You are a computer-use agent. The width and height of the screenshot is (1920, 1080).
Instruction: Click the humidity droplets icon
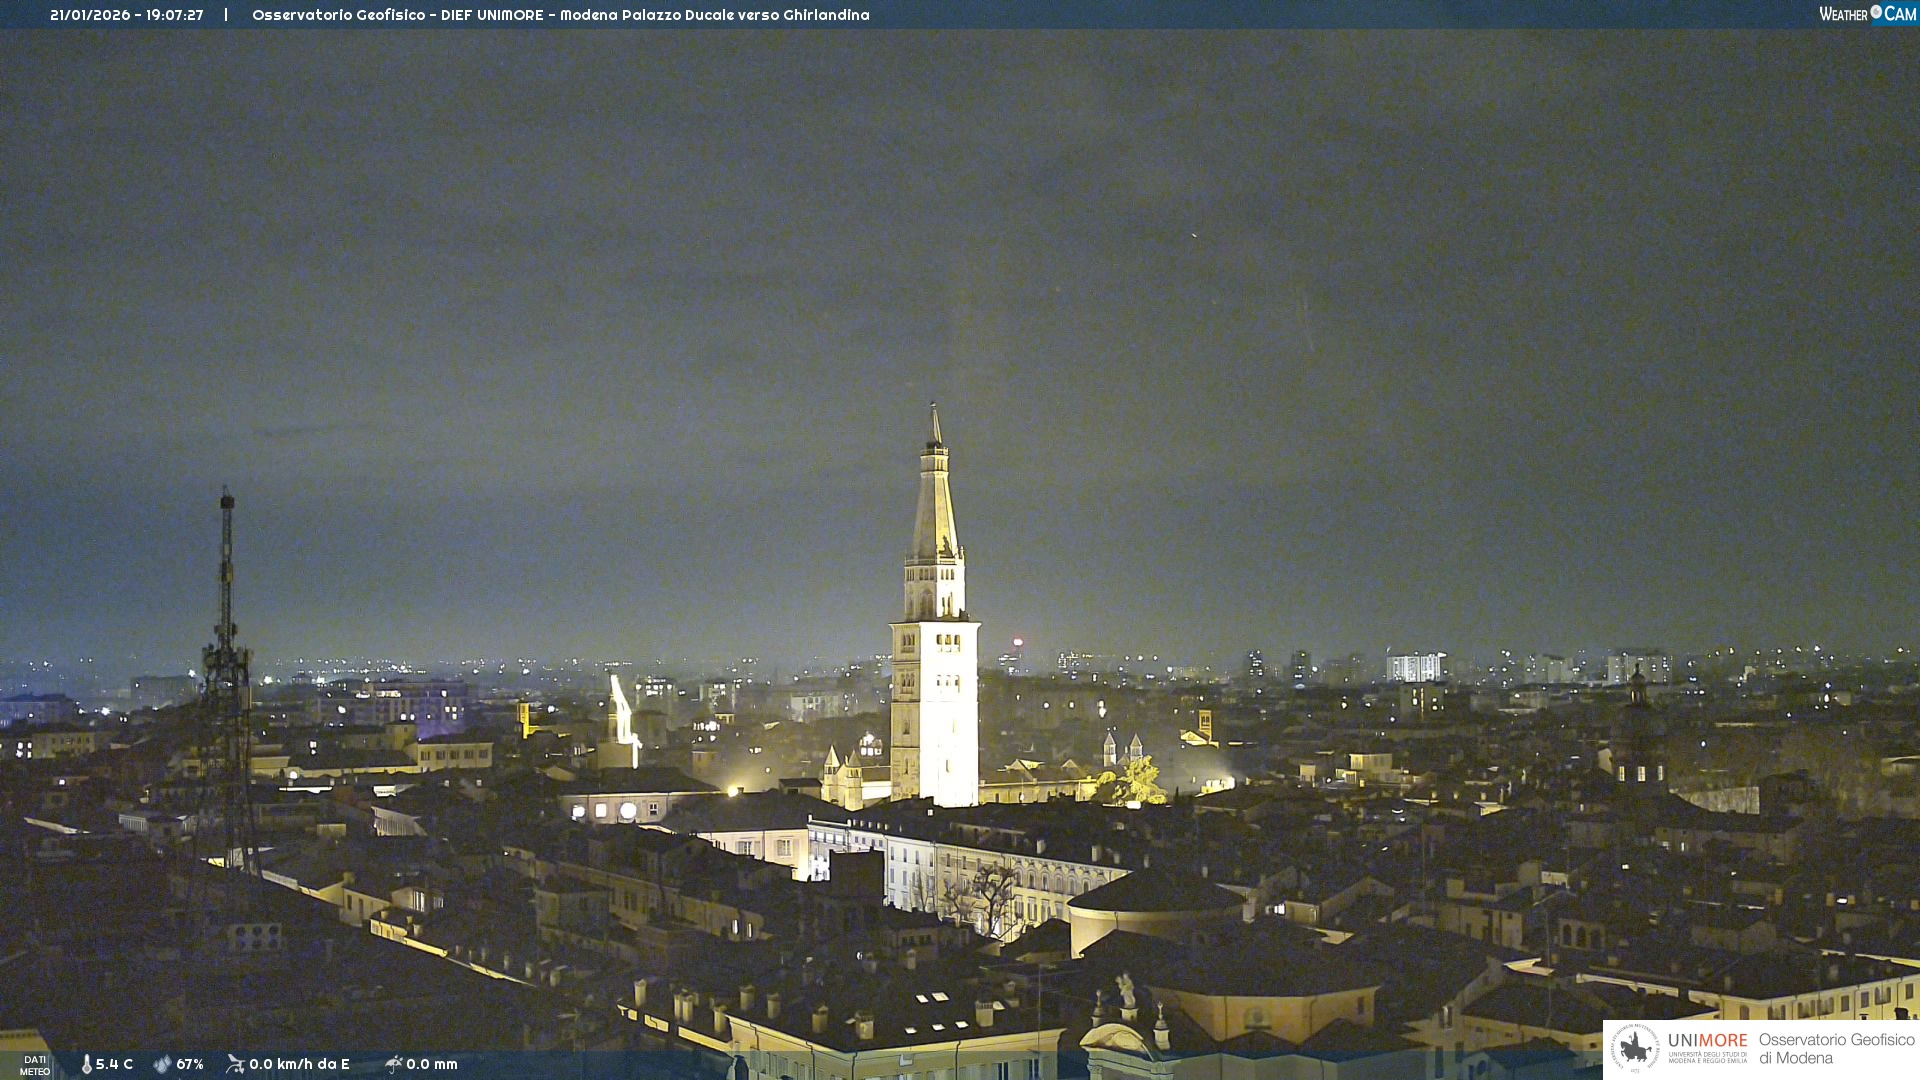tap(163, 1065)
